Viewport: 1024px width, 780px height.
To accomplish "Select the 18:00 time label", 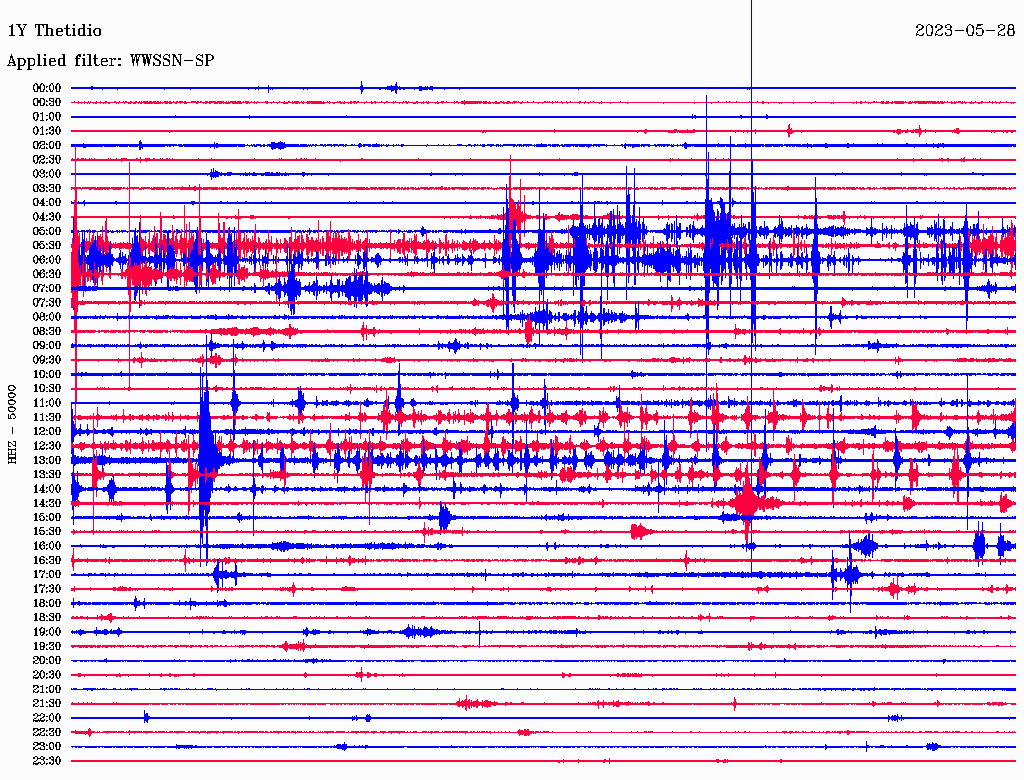I will pos(47,604).
